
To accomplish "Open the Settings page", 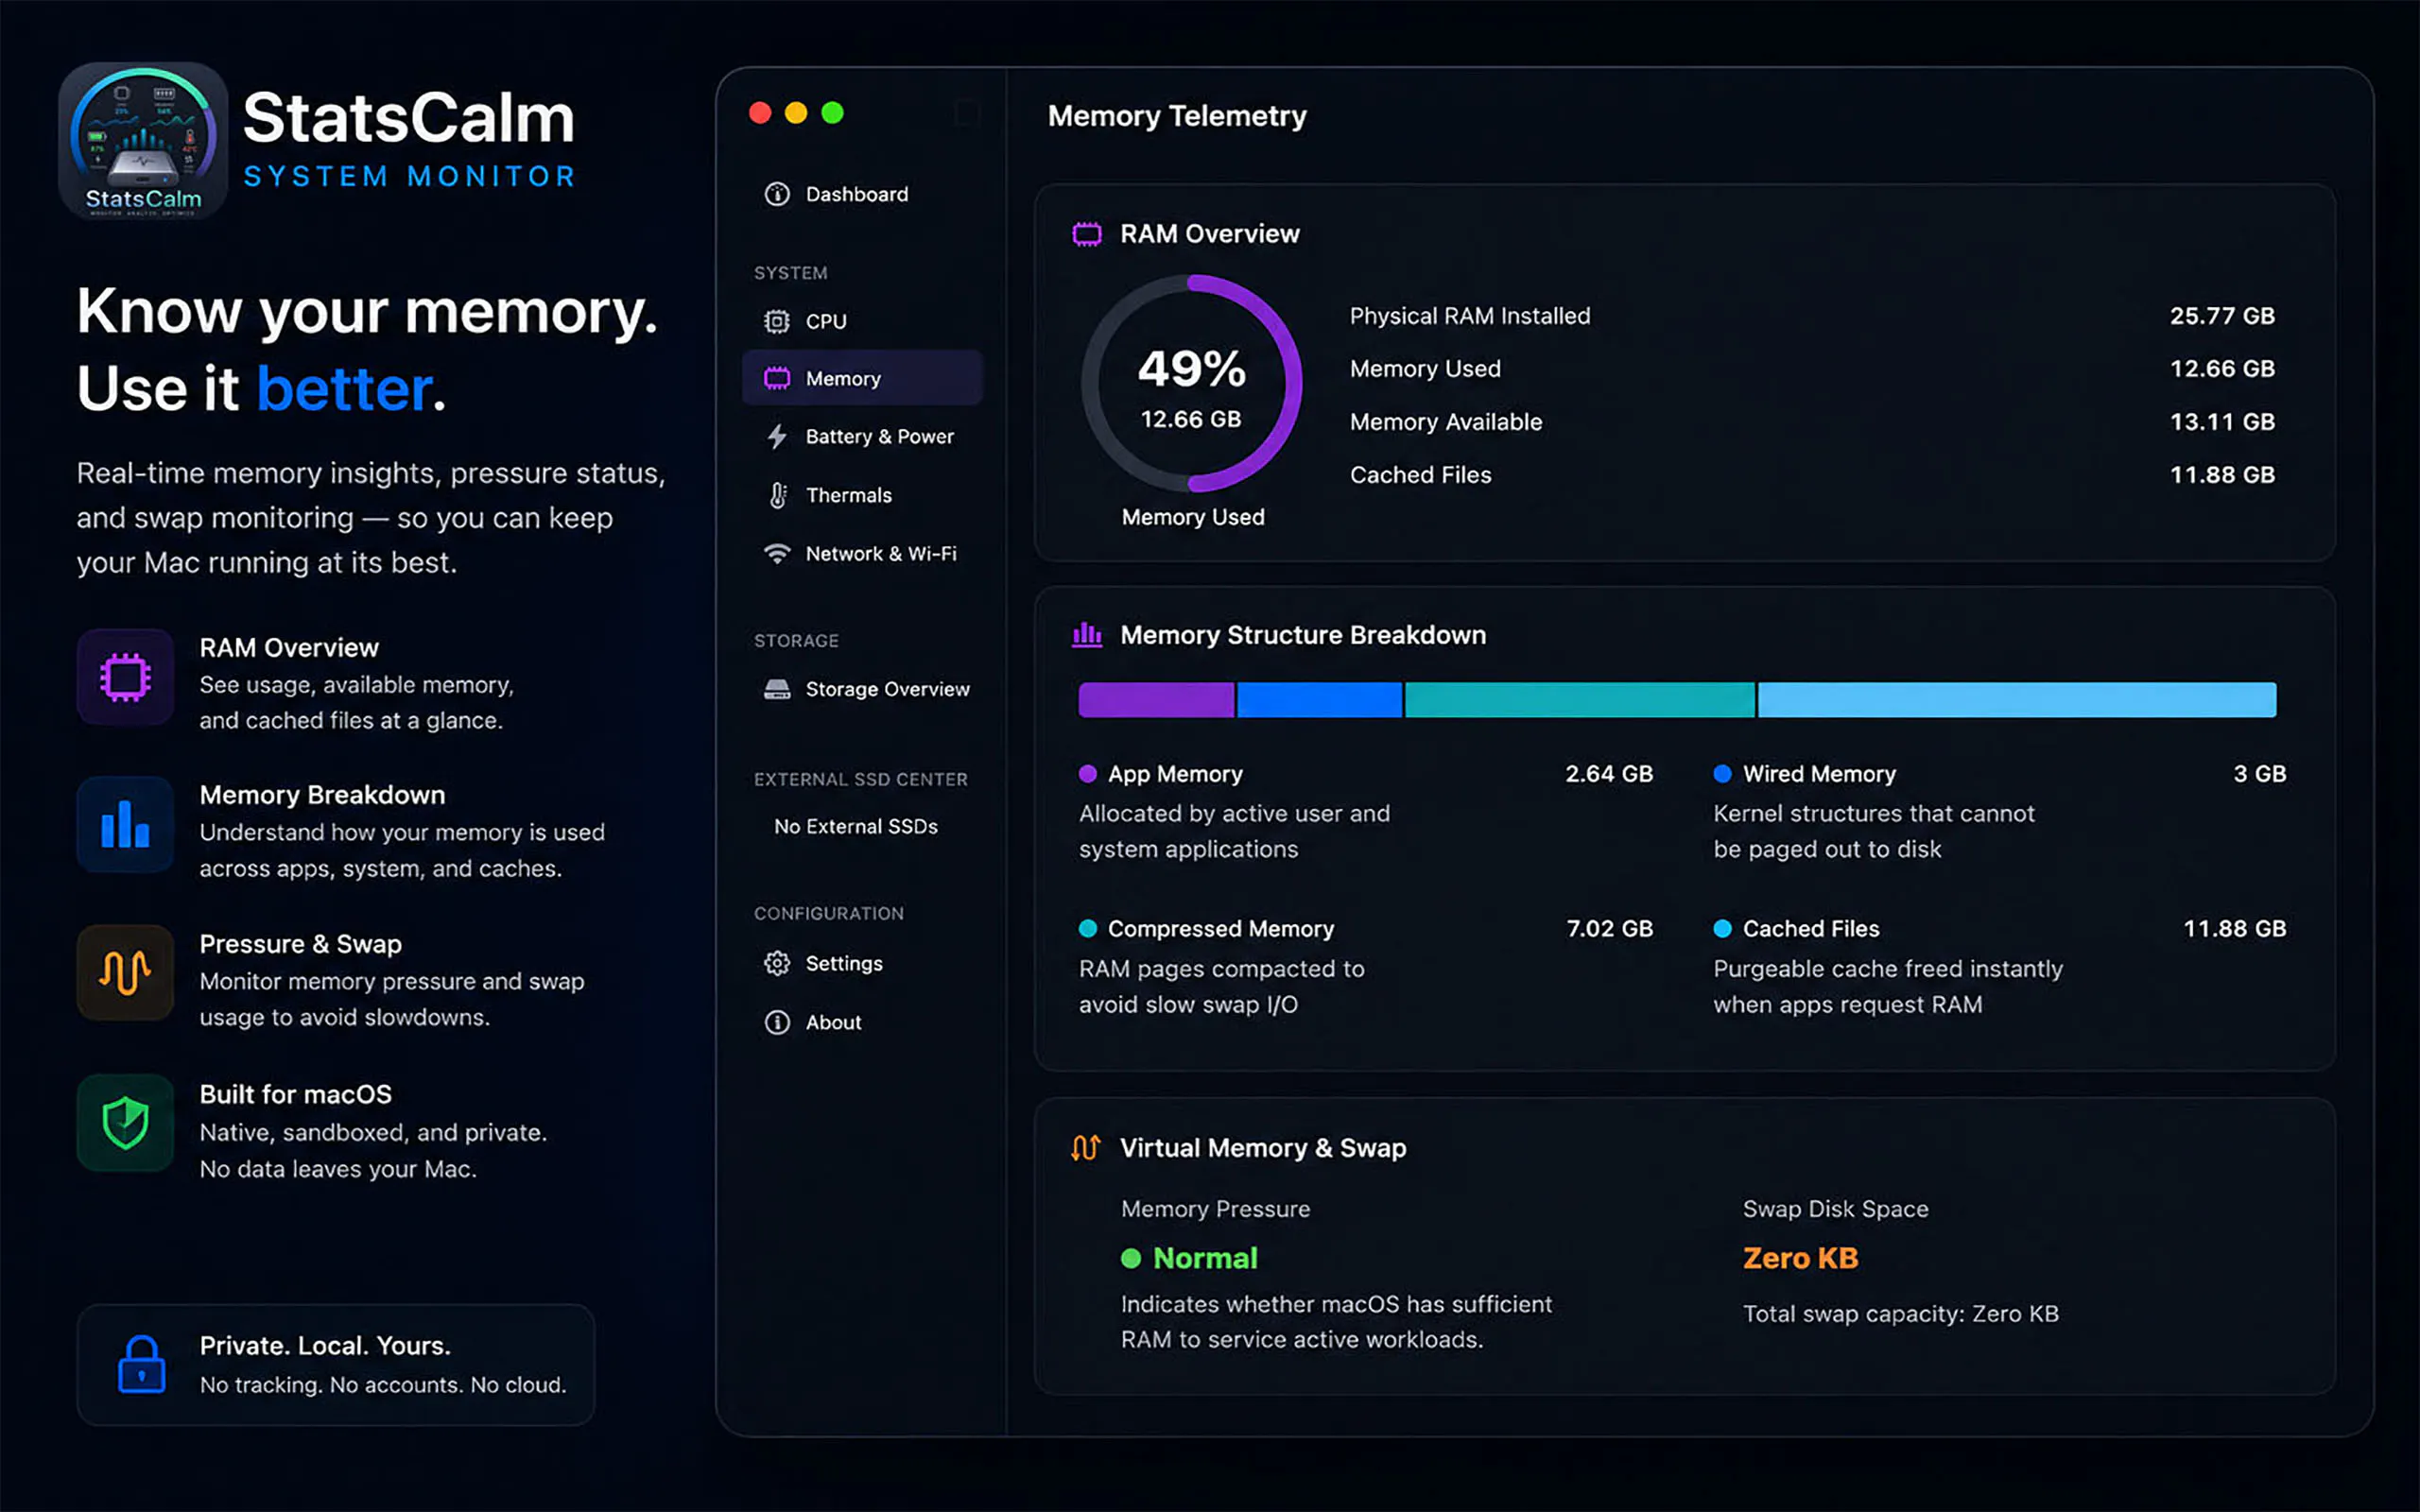I will [862, 963].
